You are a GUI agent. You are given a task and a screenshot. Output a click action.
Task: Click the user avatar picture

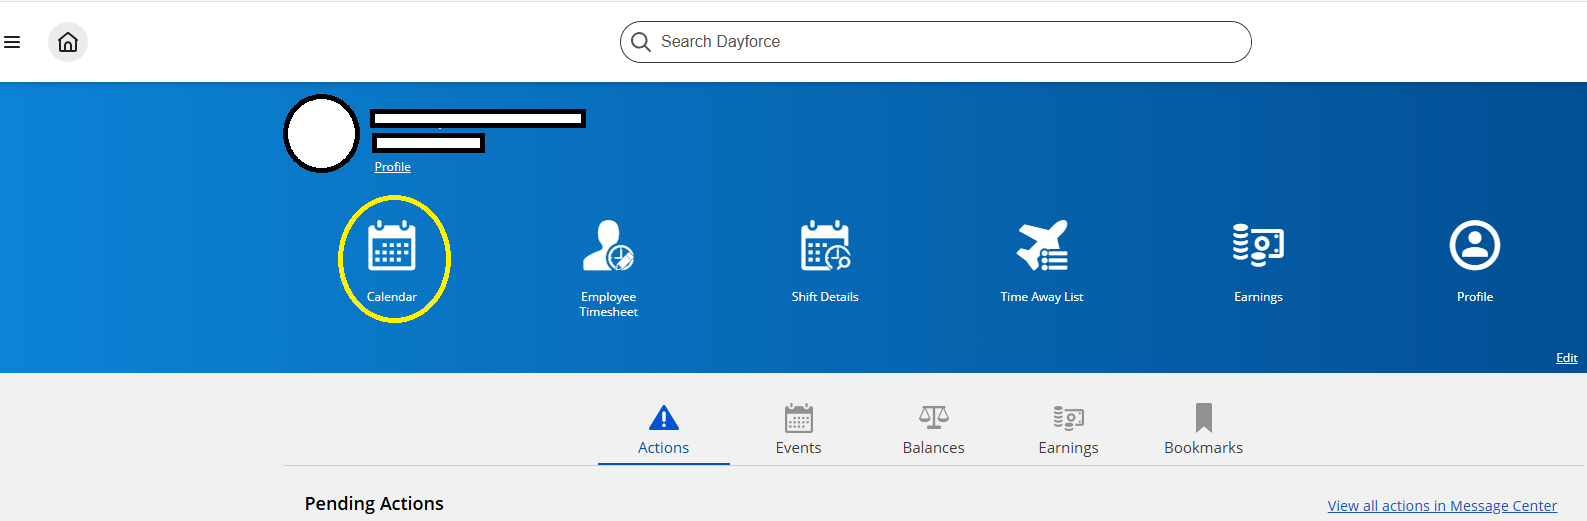click(x=321, y=134)
